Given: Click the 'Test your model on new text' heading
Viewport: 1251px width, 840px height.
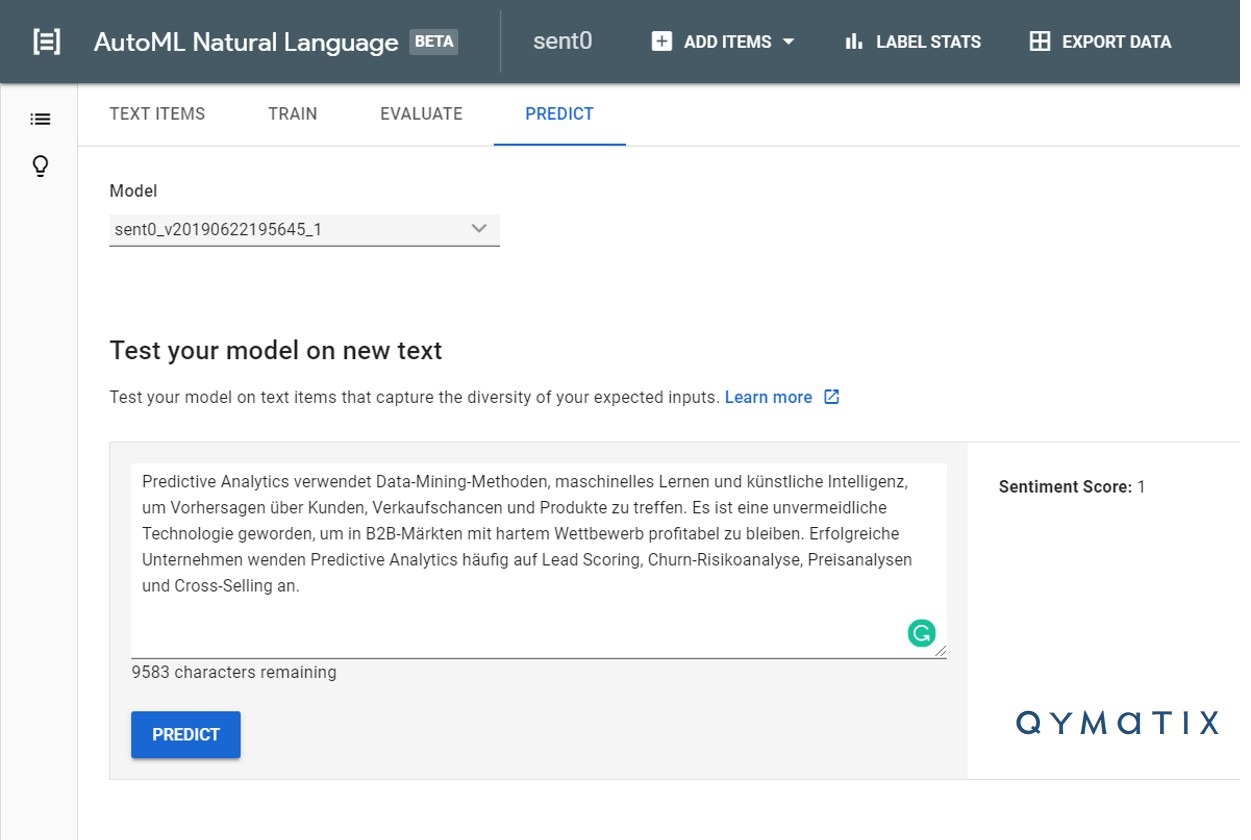Looking at the screenshot, I should [276, 351].
